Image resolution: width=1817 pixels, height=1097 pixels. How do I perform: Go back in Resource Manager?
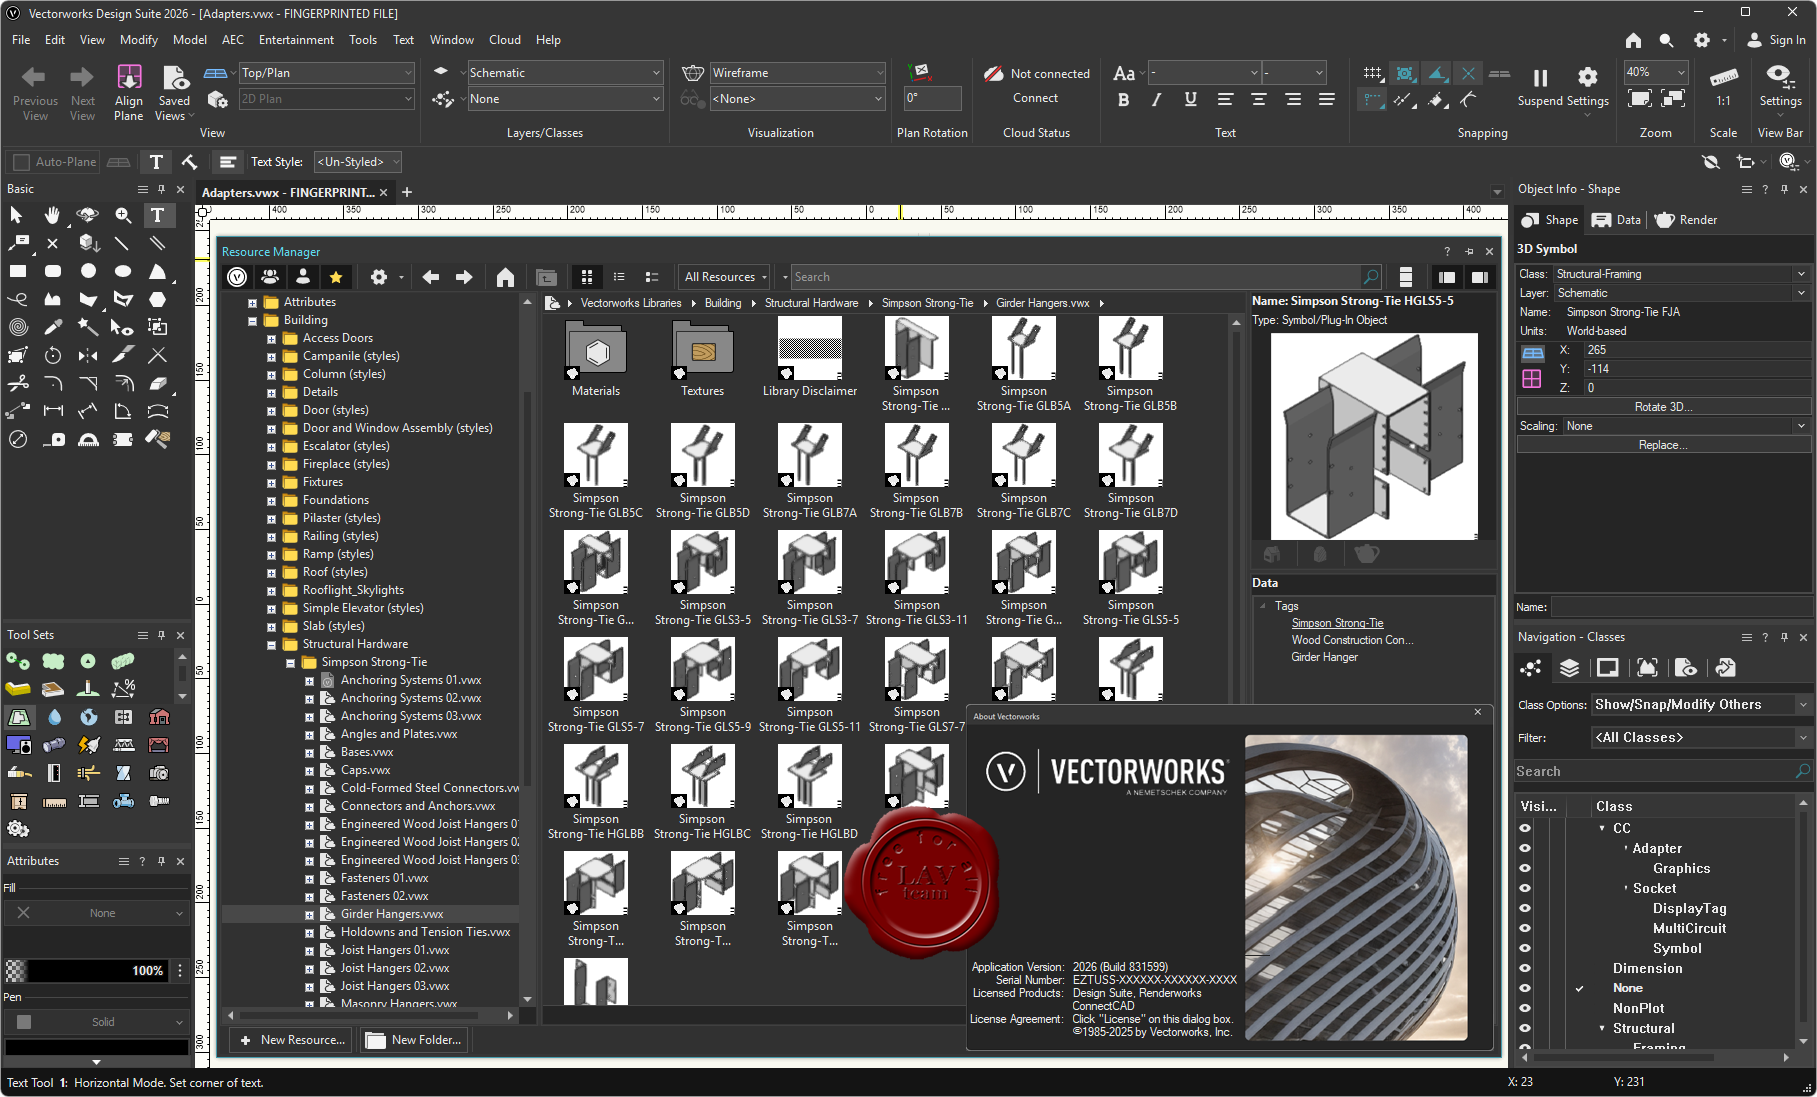tap(431, 277)
